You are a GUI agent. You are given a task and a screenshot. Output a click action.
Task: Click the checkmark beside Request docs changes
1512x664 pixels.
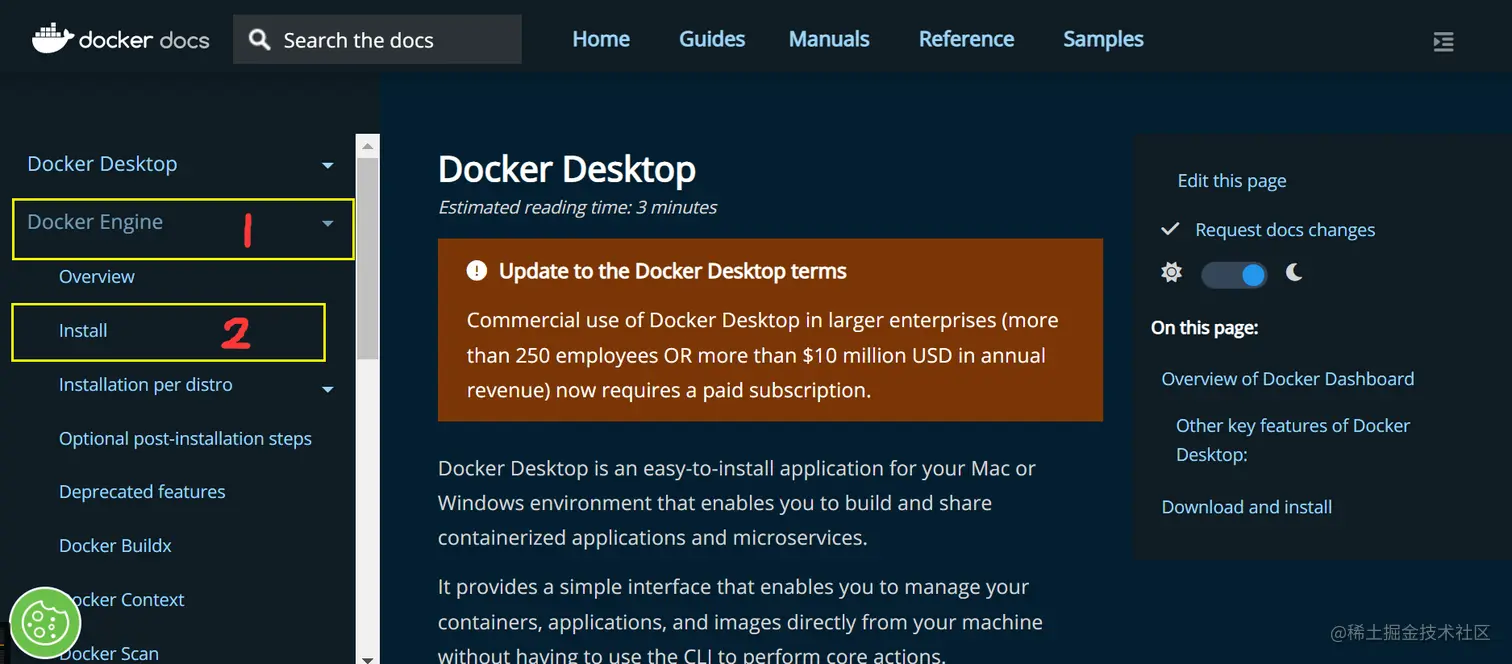(1170, 229)
